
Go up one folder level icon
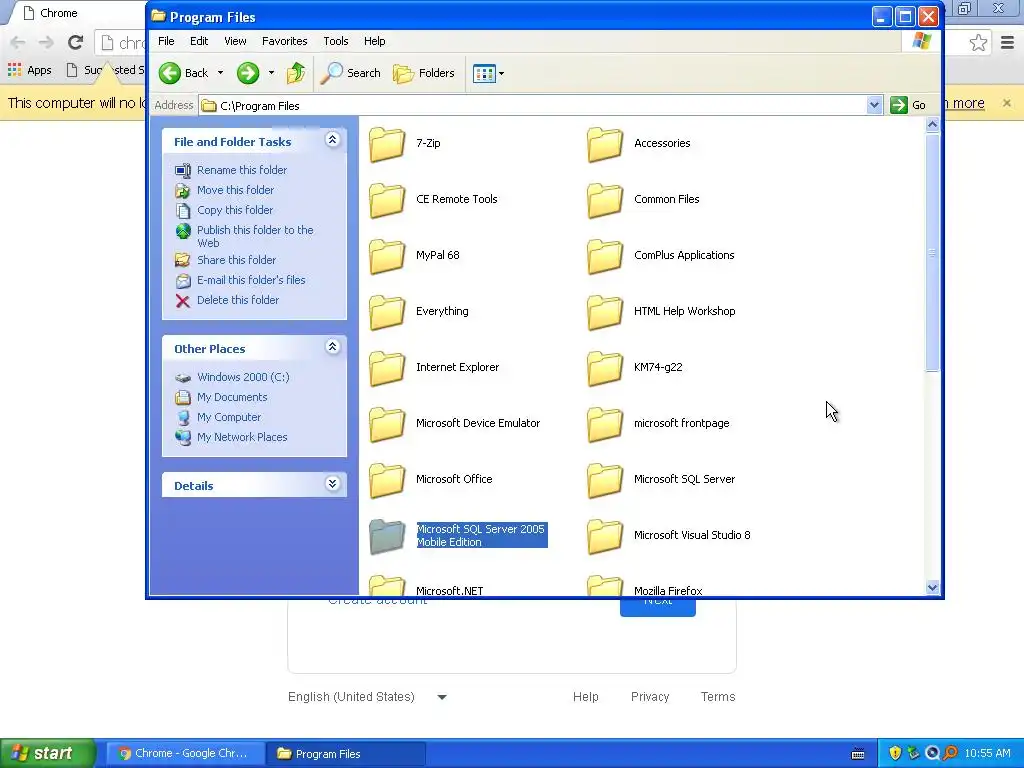[x=296, y=73]
